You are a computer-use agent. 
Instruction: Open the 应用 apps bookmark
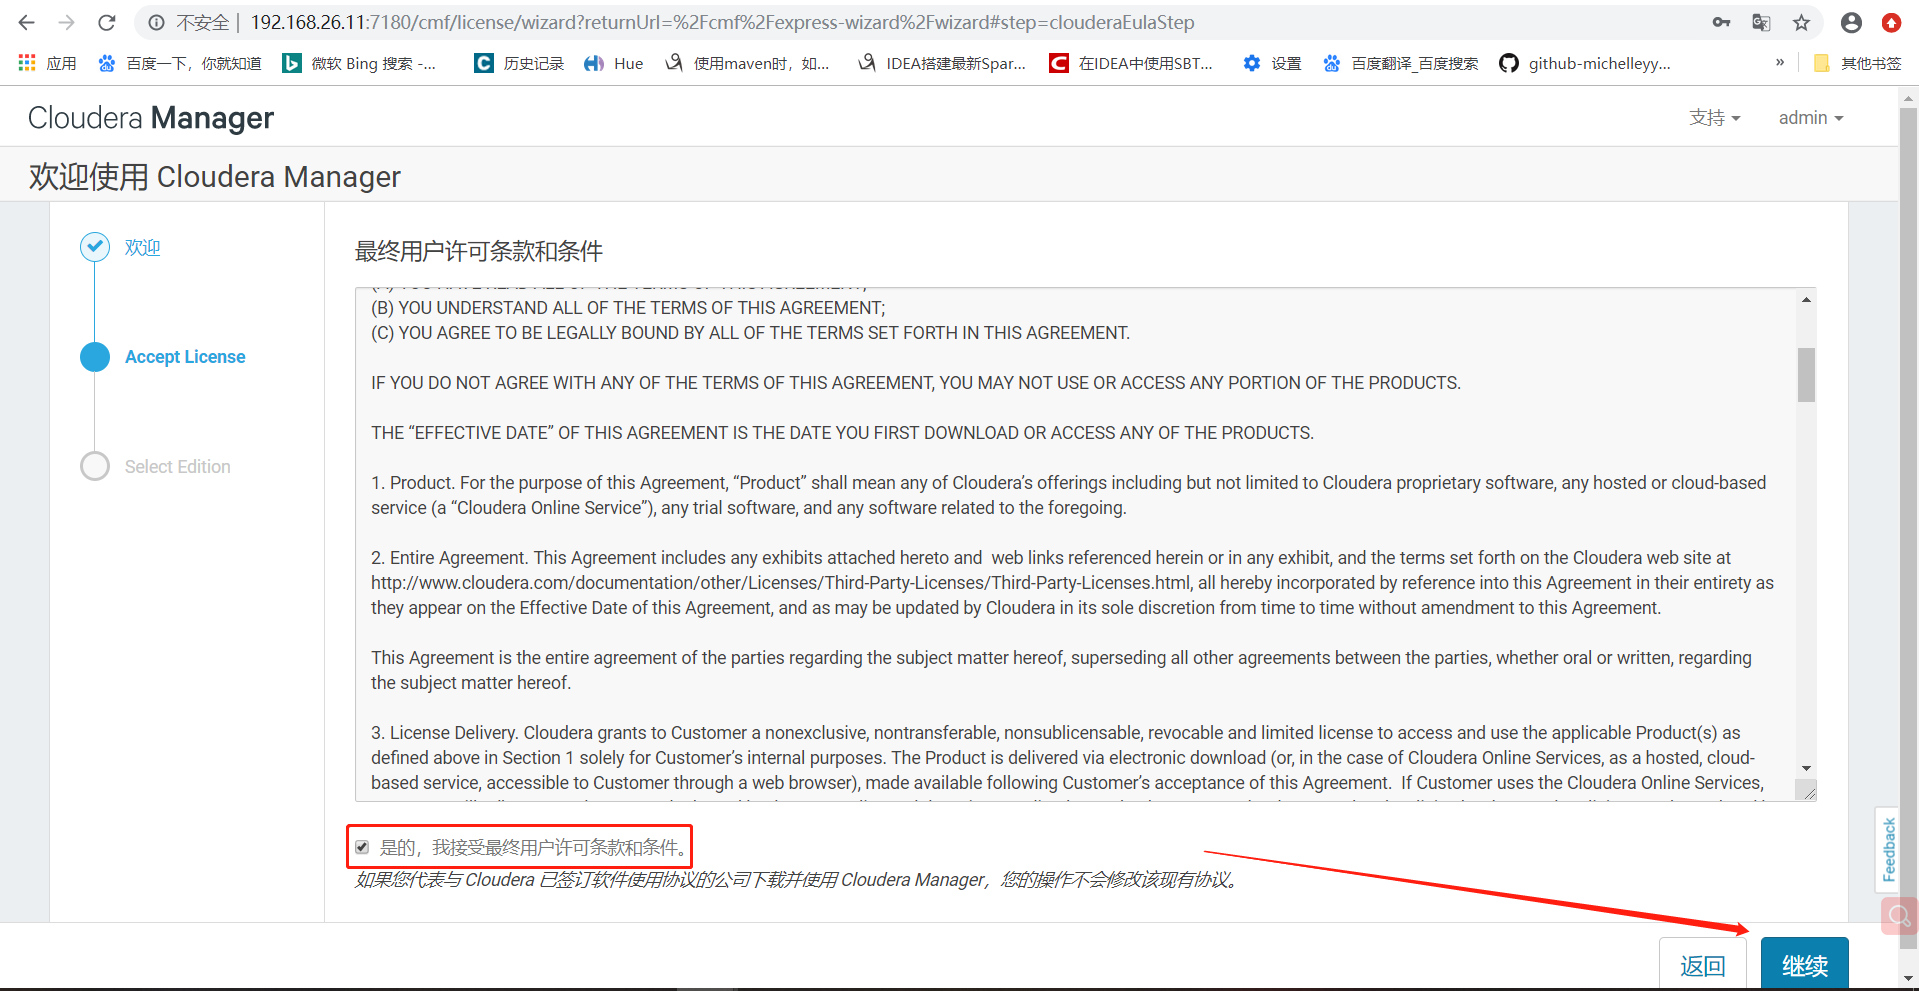tap(47, 63)
